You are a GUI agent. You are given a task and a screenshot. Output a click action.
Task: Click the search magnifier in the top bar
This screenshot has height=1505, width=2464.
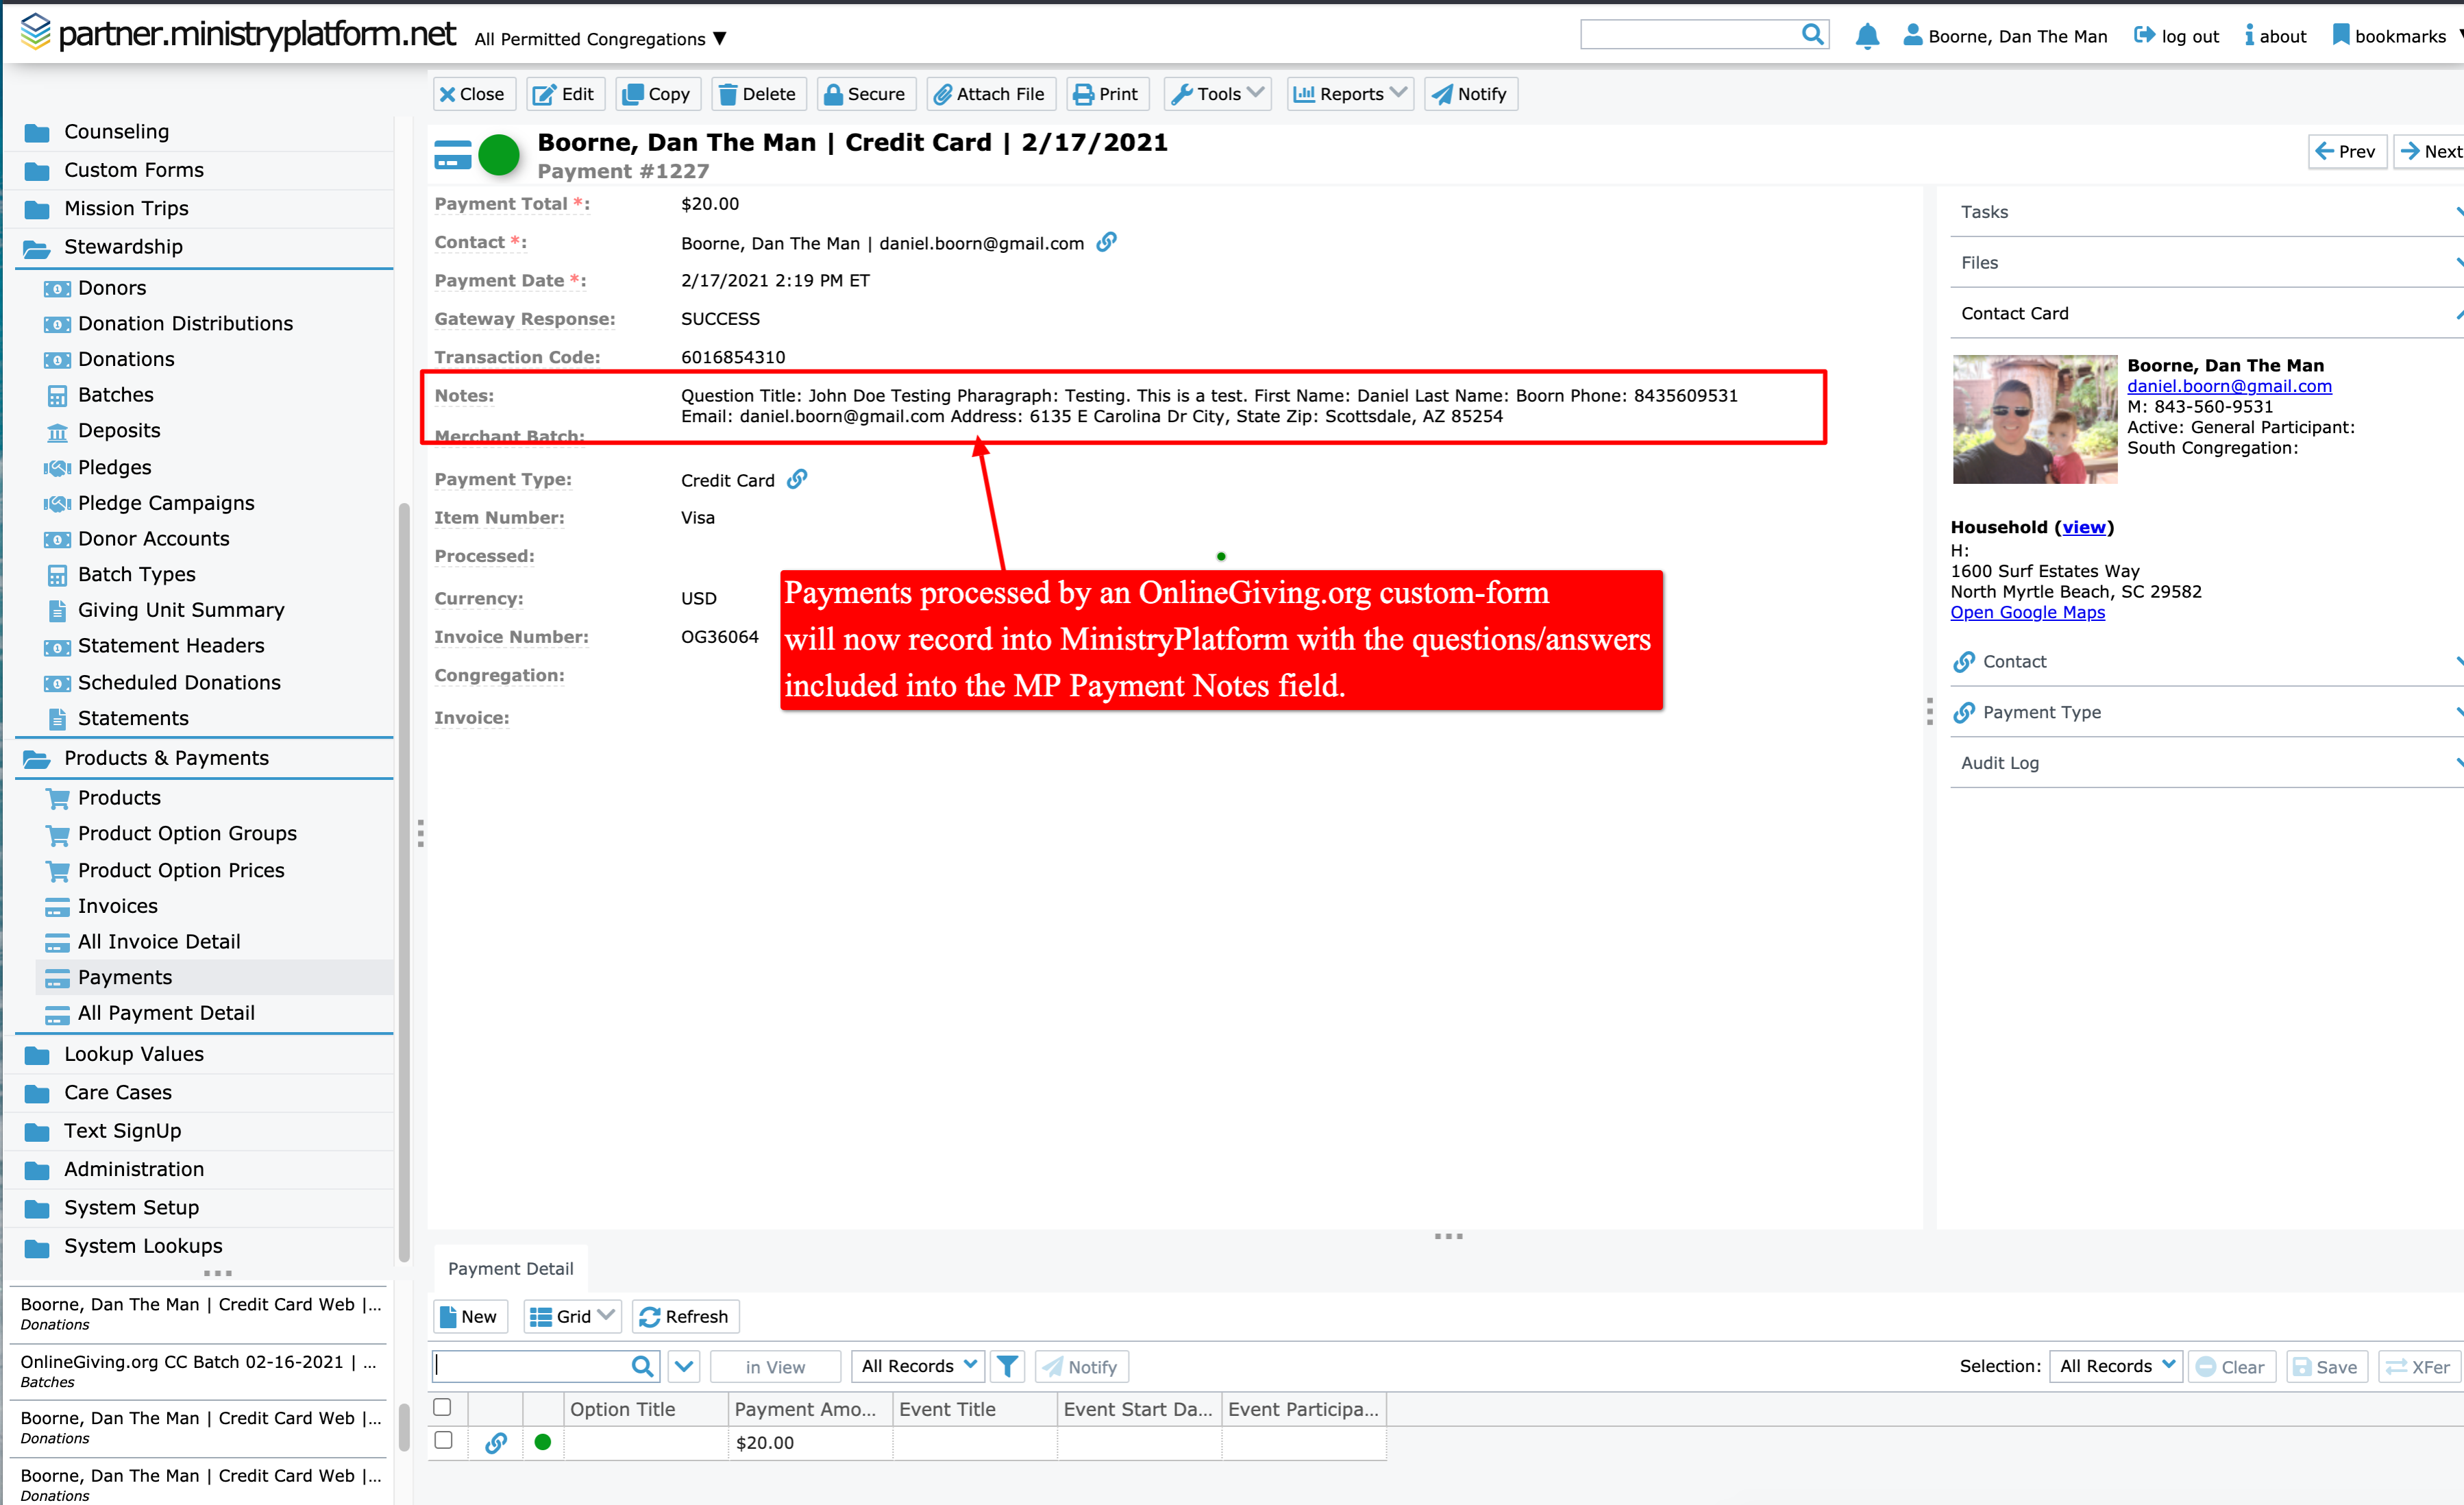(x=1812, y=34)
